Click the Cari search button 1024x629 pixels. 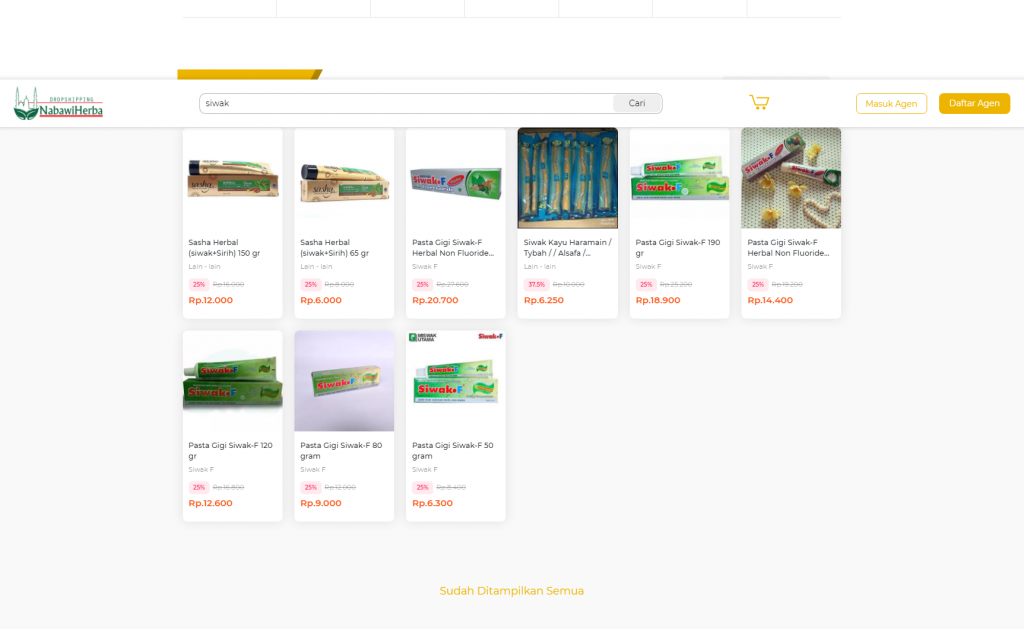[x=637, y=102]
